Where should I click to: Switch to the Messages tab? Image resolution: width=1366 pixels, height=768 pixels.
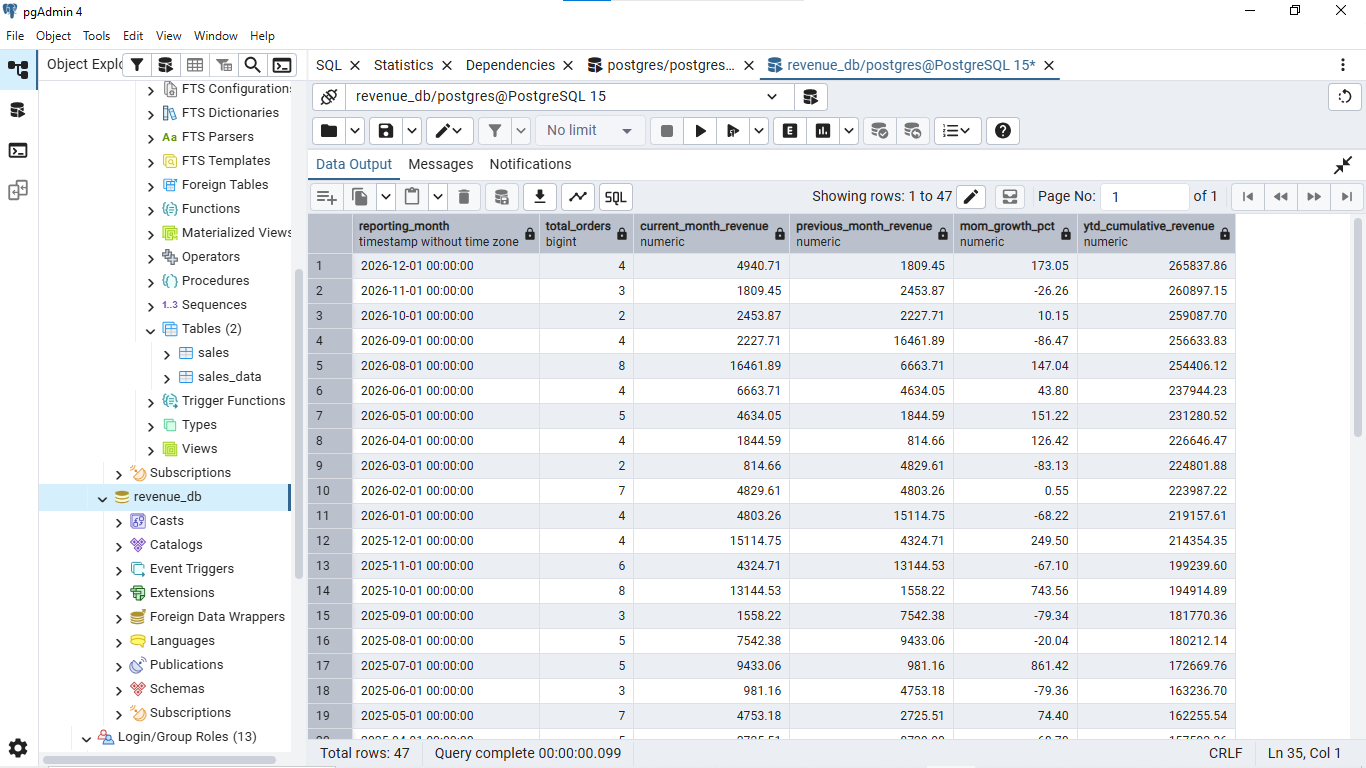441,164
